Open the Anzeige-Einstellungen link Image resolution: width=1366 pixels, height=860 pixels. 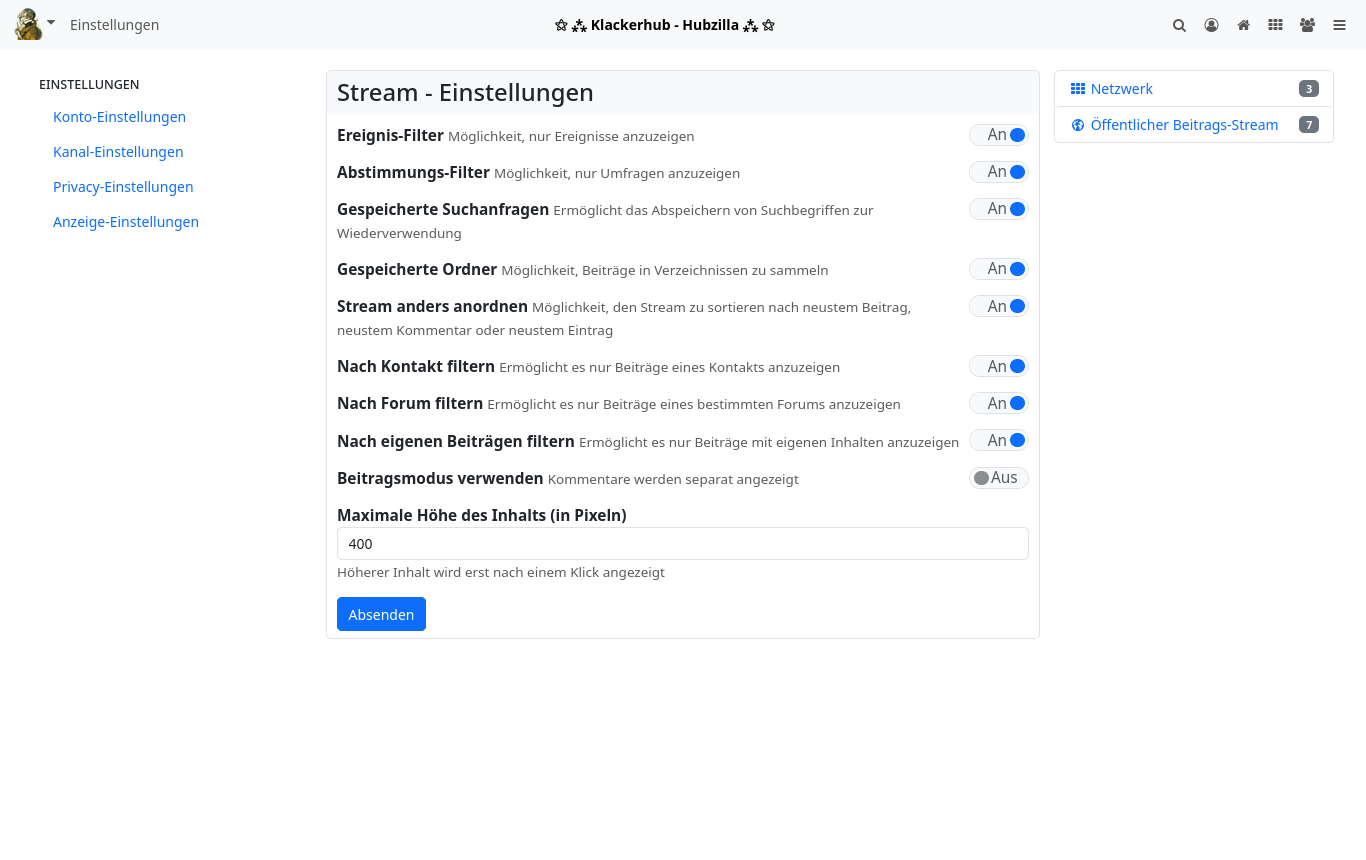[x=126, y=222]
